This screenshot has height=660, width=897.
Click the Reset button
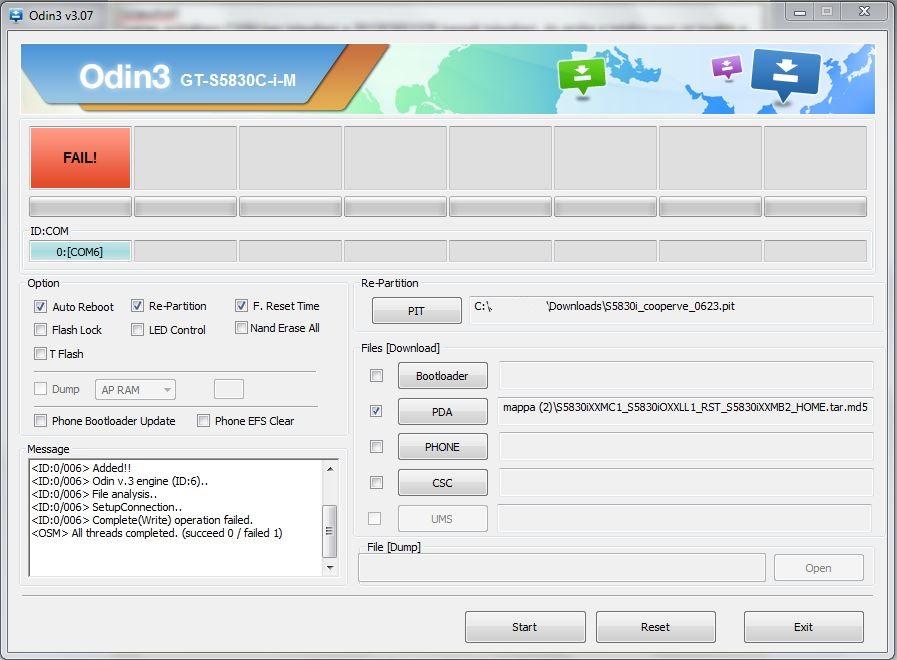(x=656, y=627)
